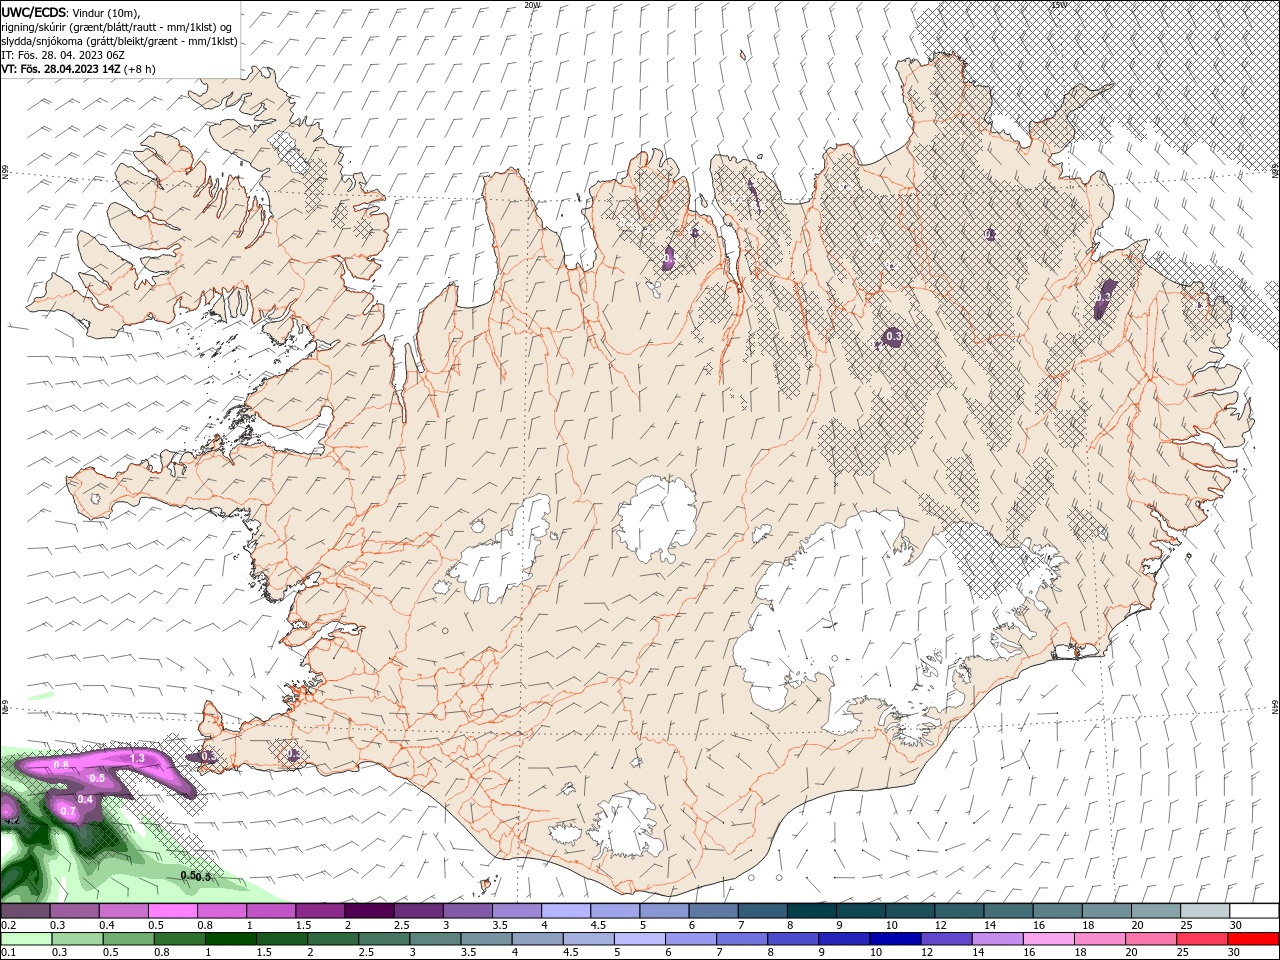The height and width of the screenshot is (960, 1280).
Task: Click the red 30 swatch in the rain legend
Action: (1254, 939)
